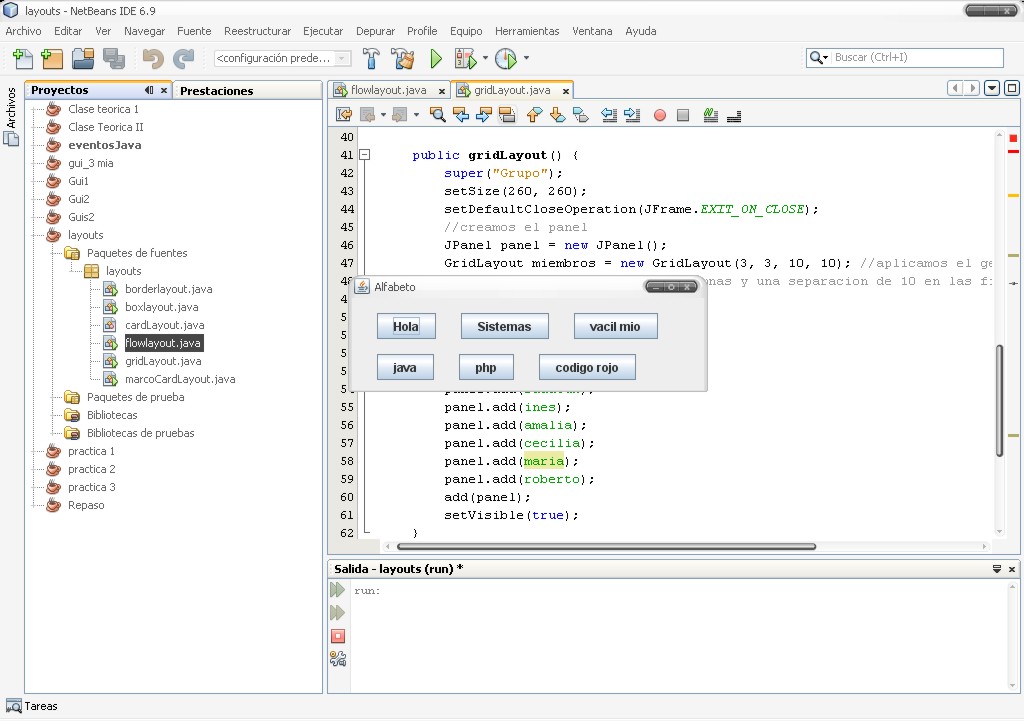Click the codigo rojo button
The width and height of the screenshot is (1024, 721).
[x=588, y=367]
